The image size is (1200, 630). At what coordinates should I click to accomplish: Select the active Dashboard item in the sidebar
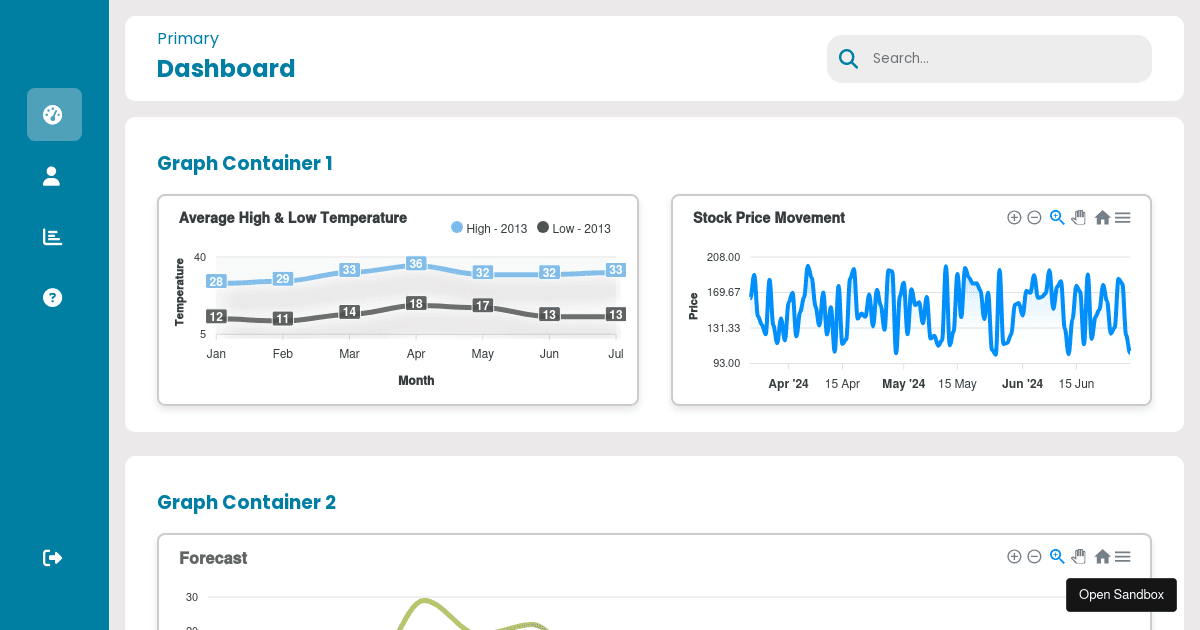tap(54, 114)
